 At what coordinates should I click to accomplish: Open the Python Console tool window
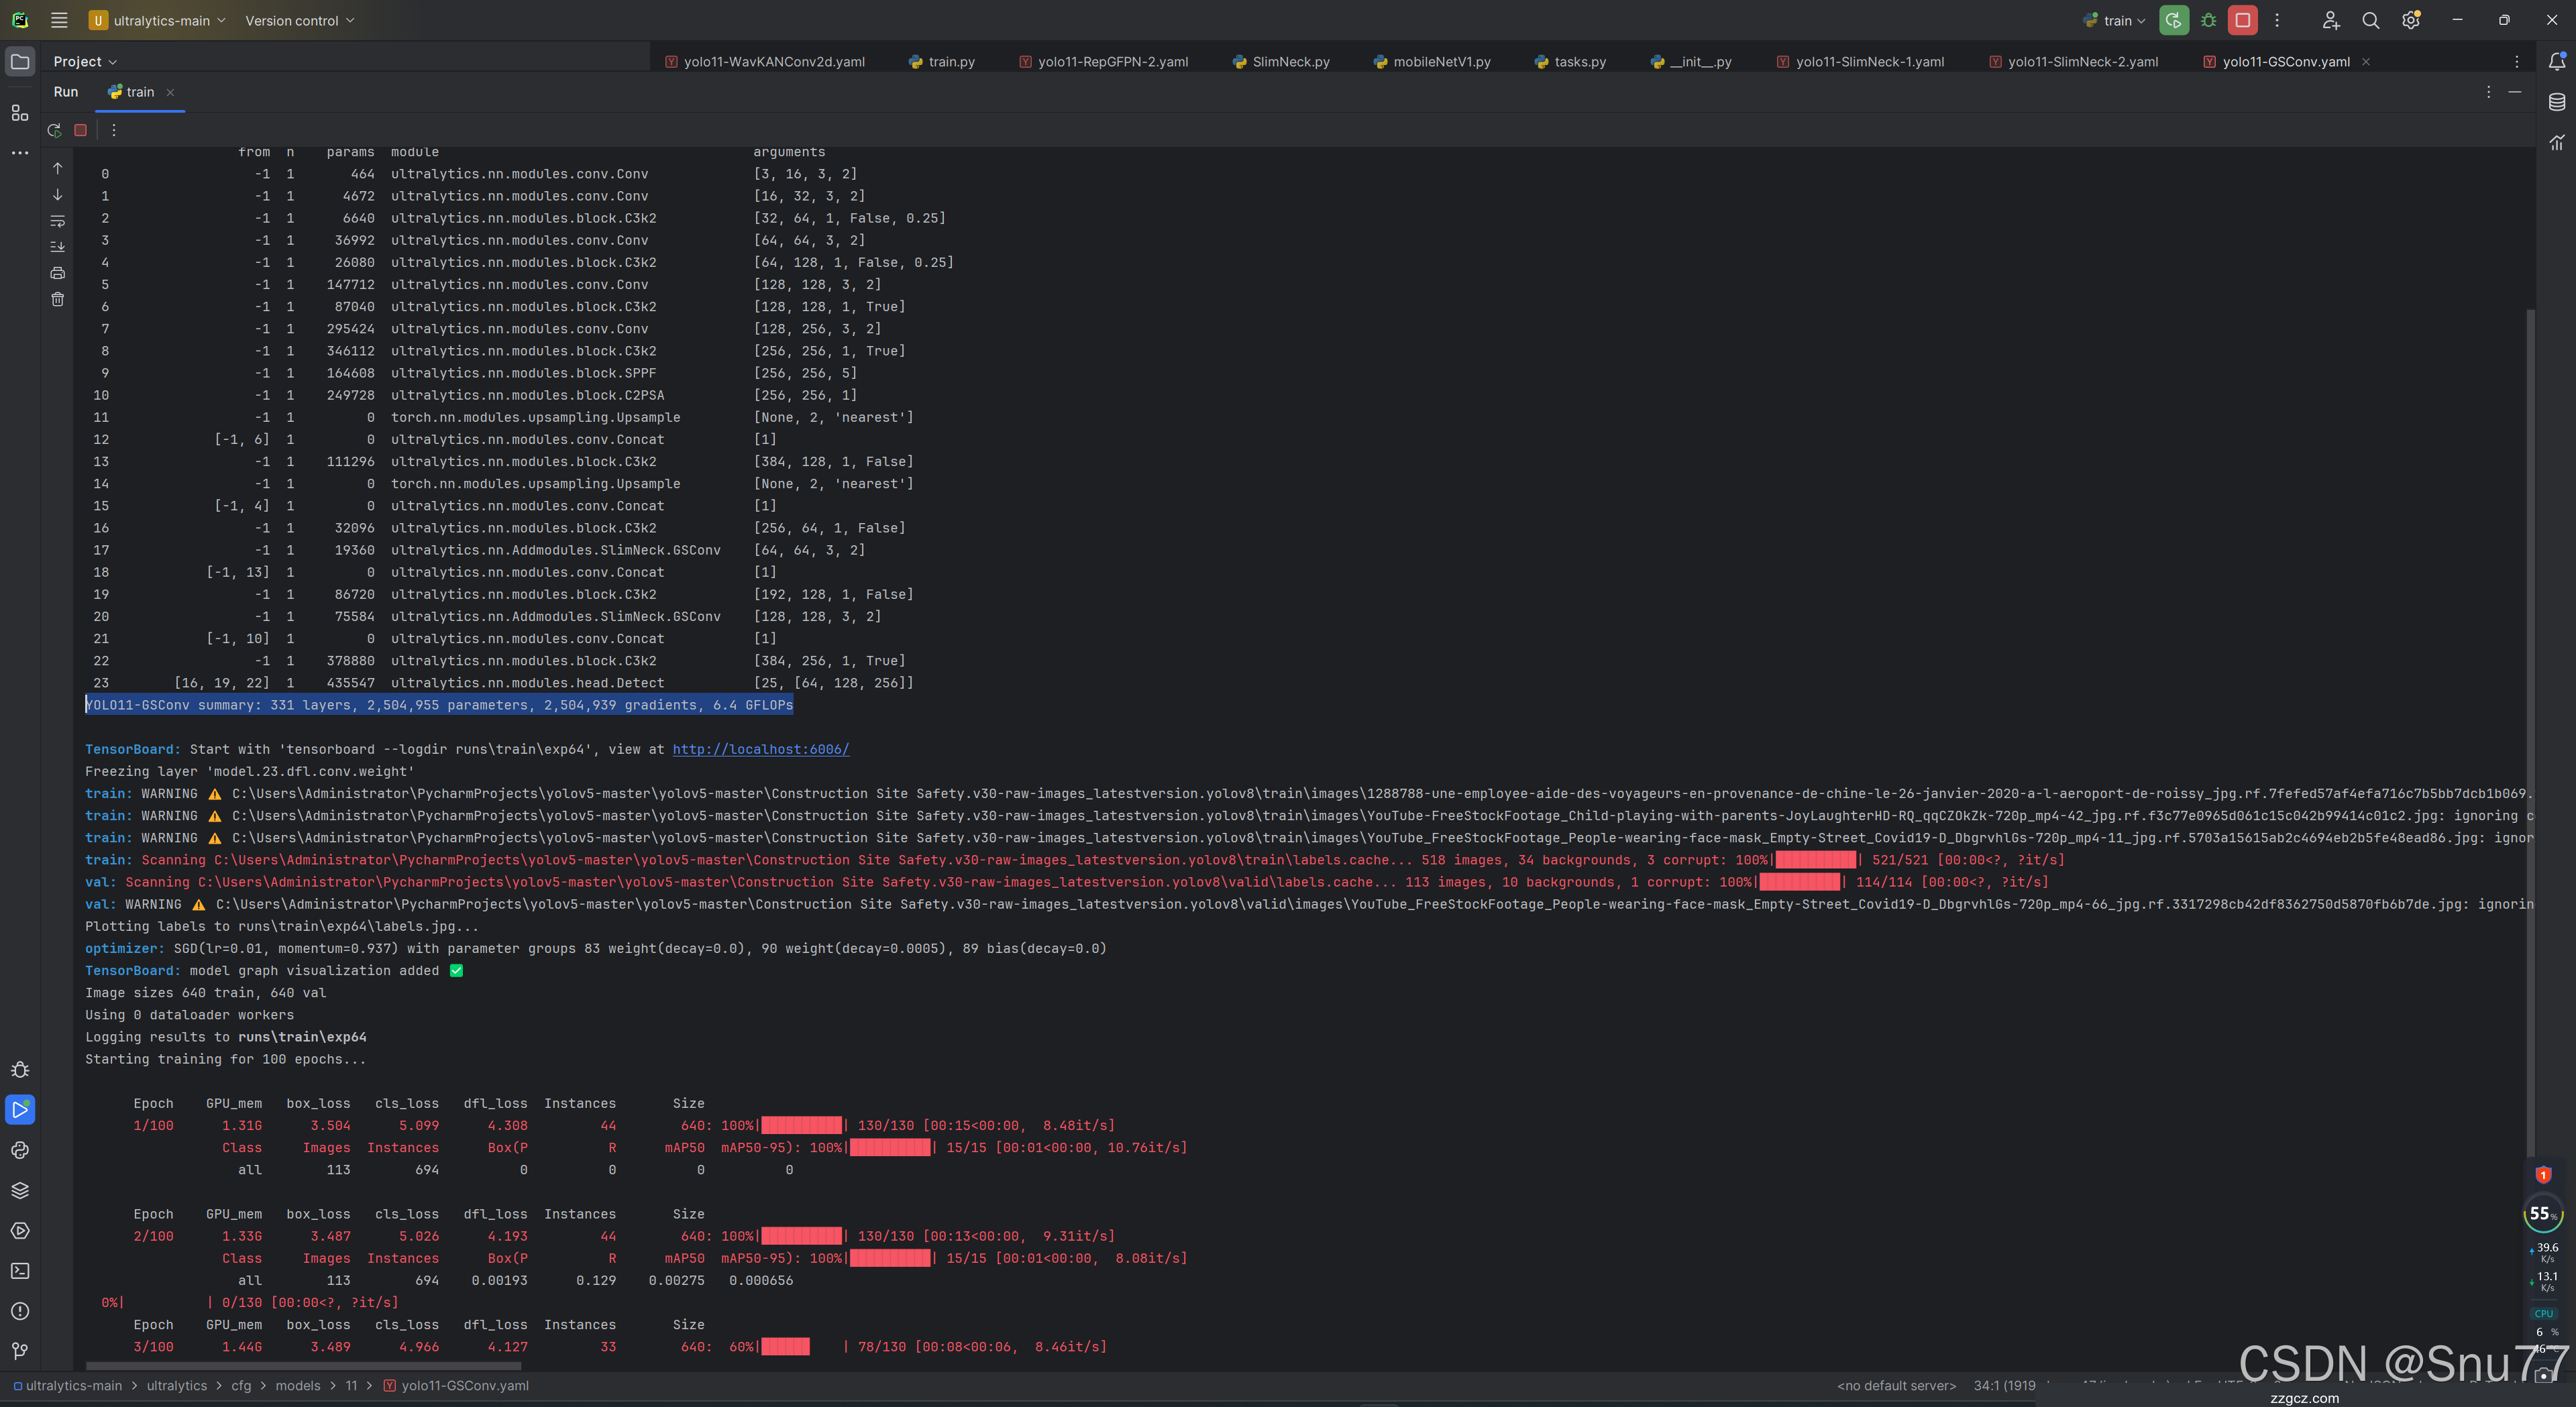20,1150
